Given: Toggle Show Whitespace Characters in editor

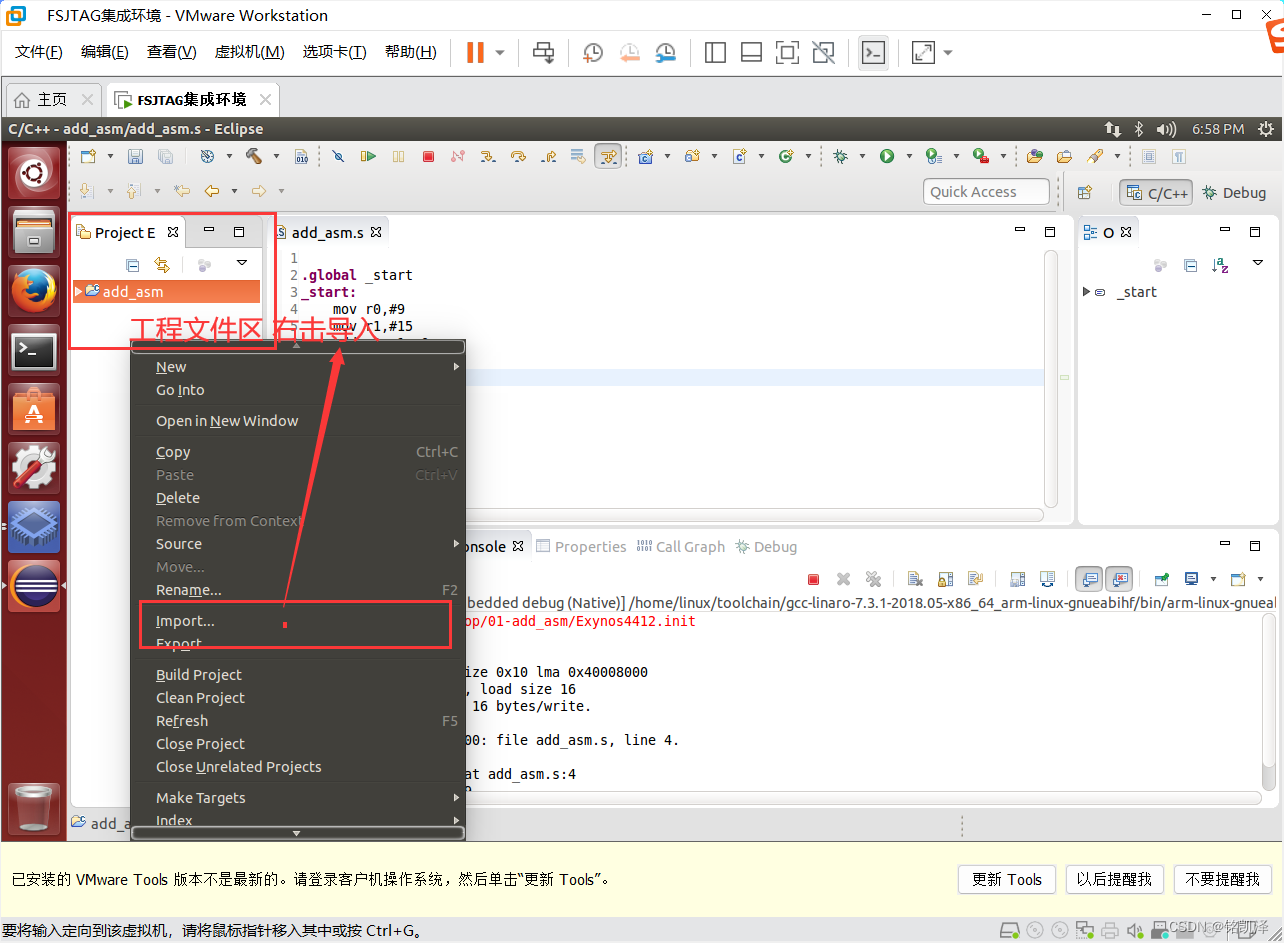Looking at the screenshot, I should [578, 157].
